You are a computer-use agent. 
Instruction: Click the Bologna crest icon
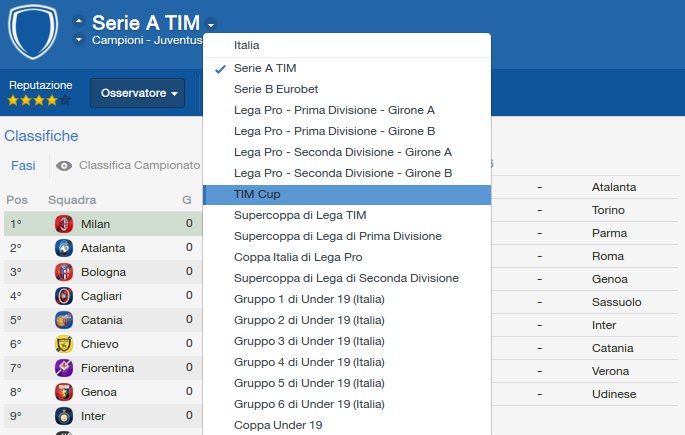click(64, 272)
